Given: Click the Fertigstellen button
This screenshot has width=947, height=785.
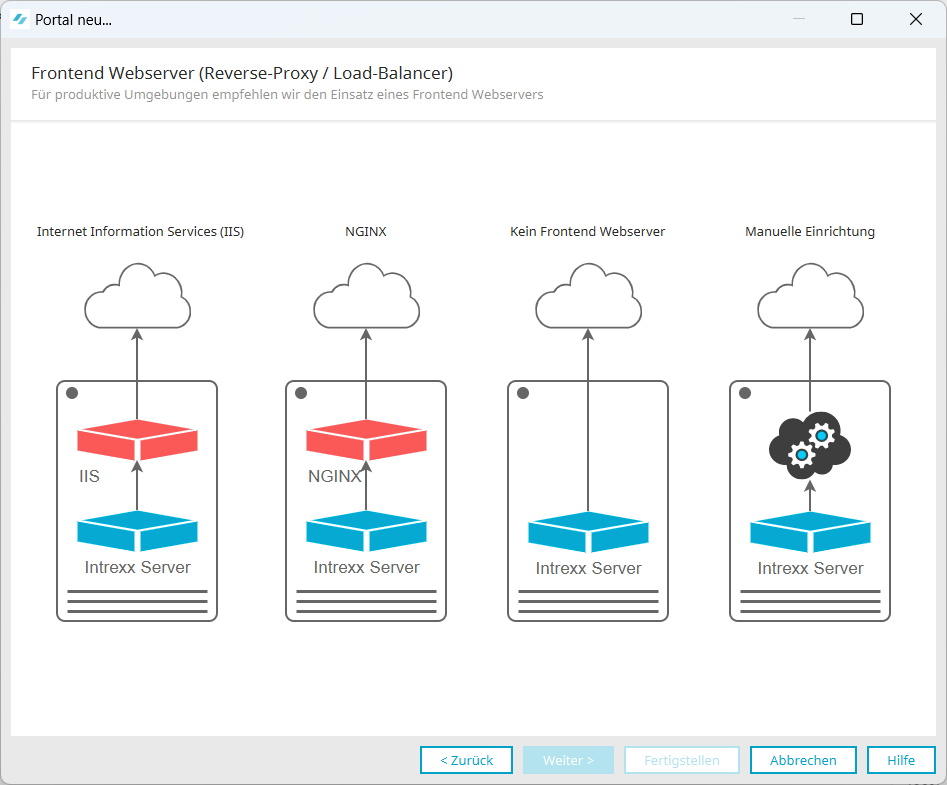Looking at the screenshot, I should [x=682, y=760].
